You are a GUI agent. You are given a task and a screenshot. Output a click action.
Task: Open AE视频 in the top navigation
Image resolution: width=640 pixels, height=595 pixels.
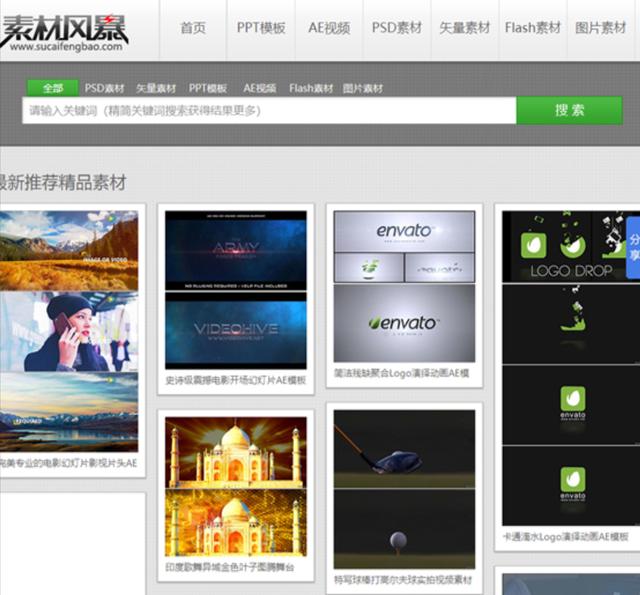329,28
